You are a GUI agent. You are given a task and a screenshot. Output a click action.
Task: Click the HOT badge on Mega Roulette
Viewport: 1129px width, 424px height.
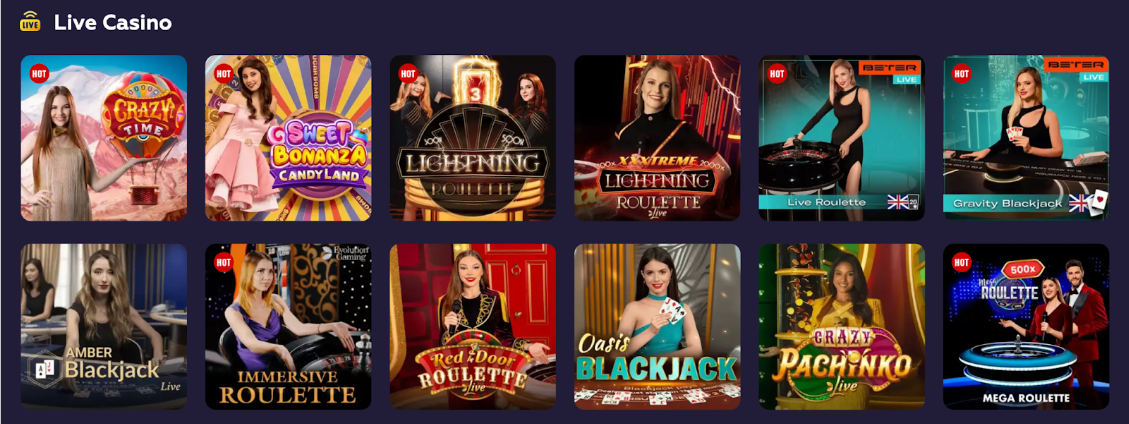(x=961, y=261)
